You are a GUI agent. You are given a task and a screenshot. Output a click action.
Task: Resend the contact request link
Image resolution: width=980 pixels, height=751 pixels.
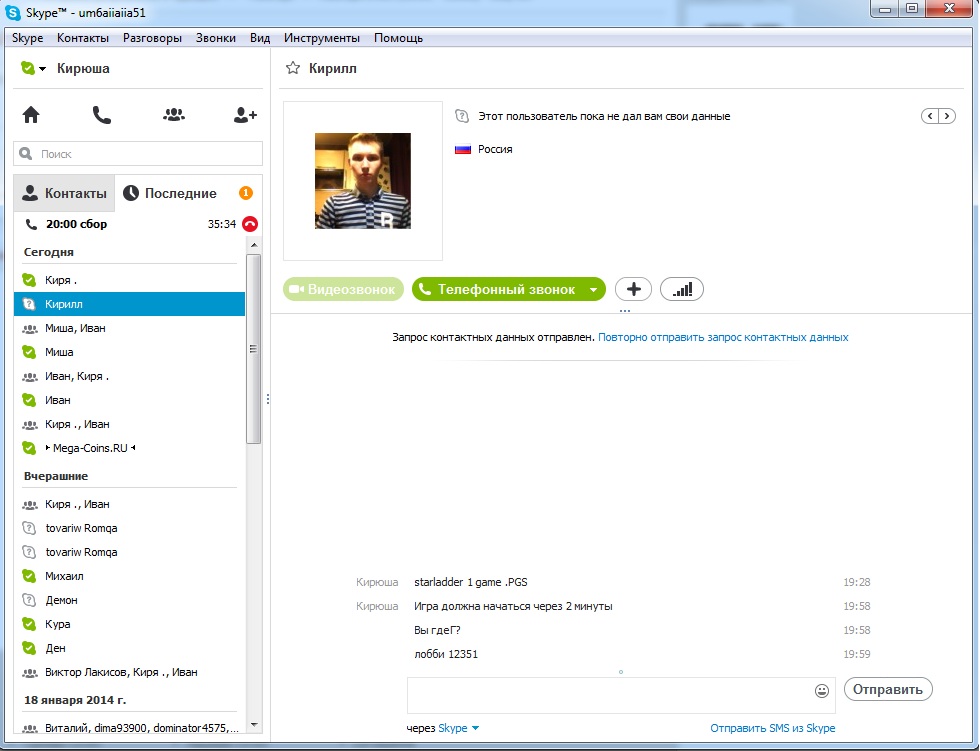click(x=723, y=337)
